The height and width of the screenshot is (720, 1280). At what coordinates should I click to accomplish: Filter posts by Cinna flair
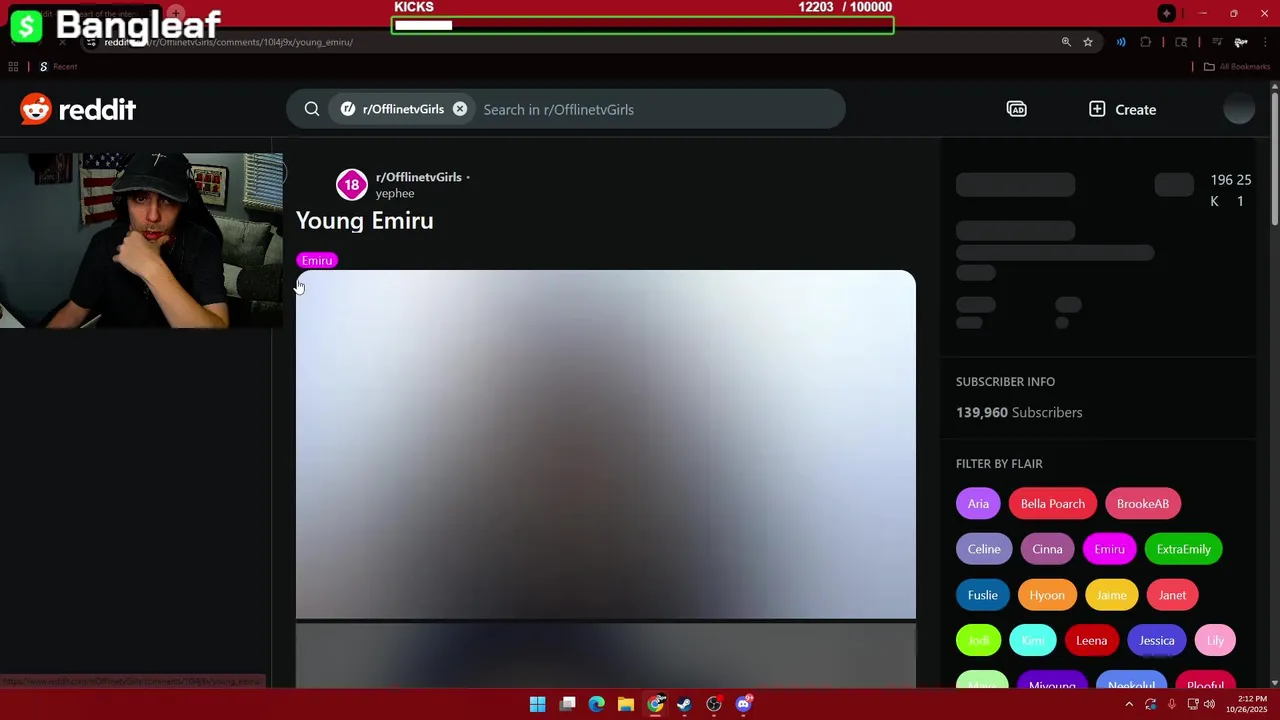[1047, 549]
